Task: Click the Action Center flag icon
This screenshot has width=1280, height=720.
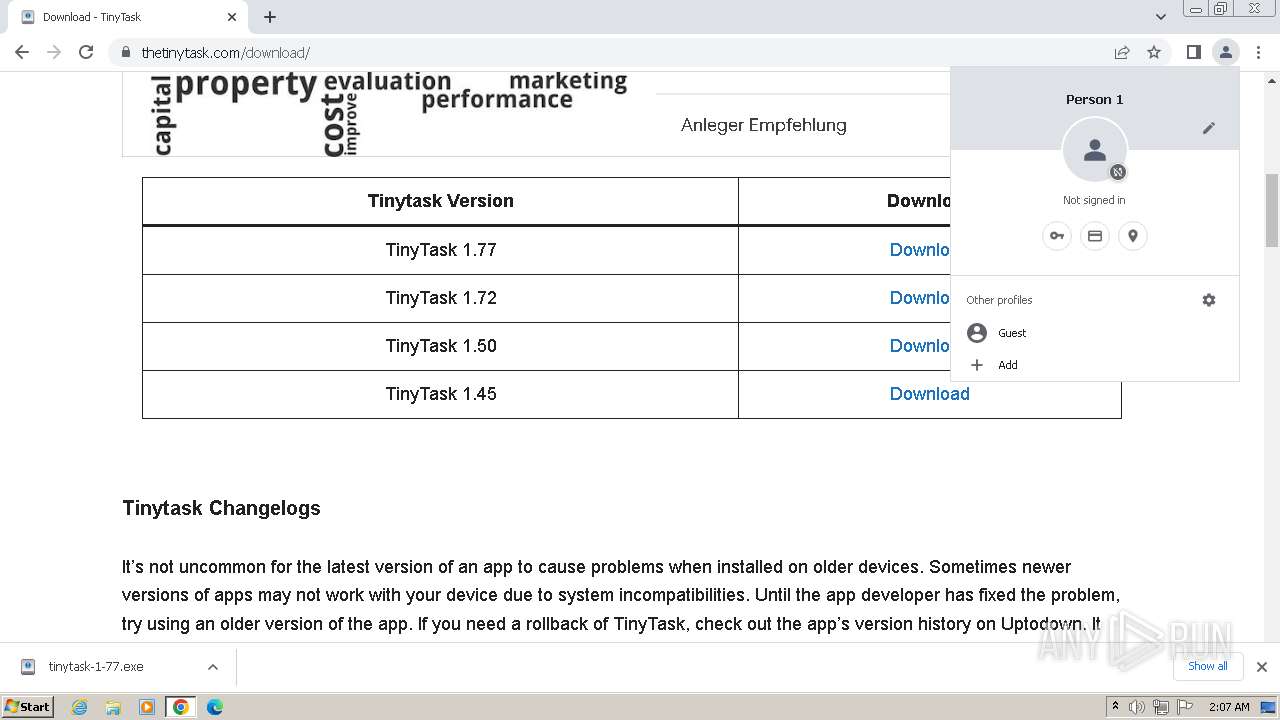Action: pyautogui.click(x=1185, y=707)
